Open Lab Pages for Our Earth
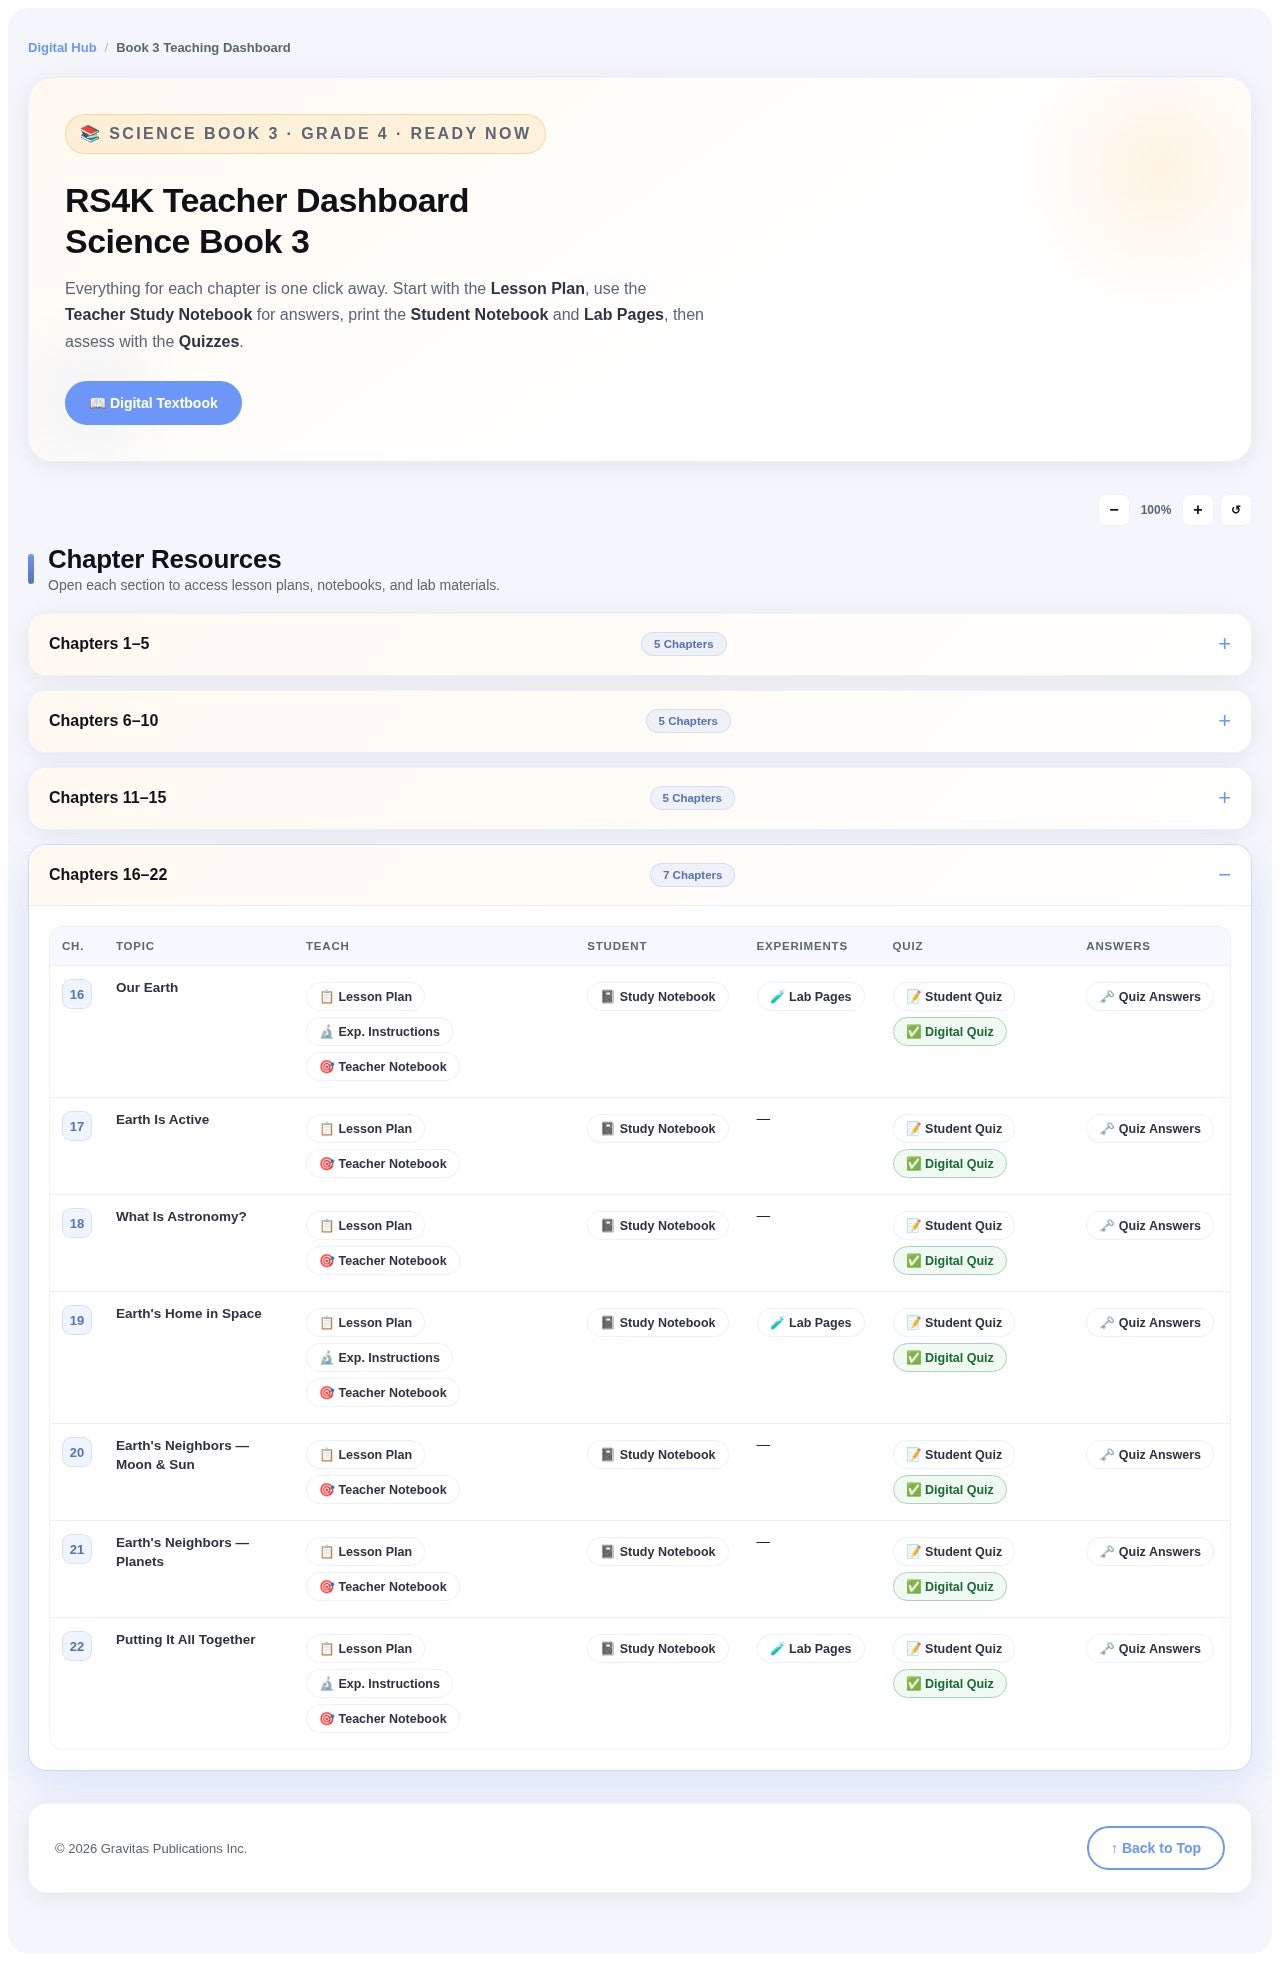 pos(810,997)
